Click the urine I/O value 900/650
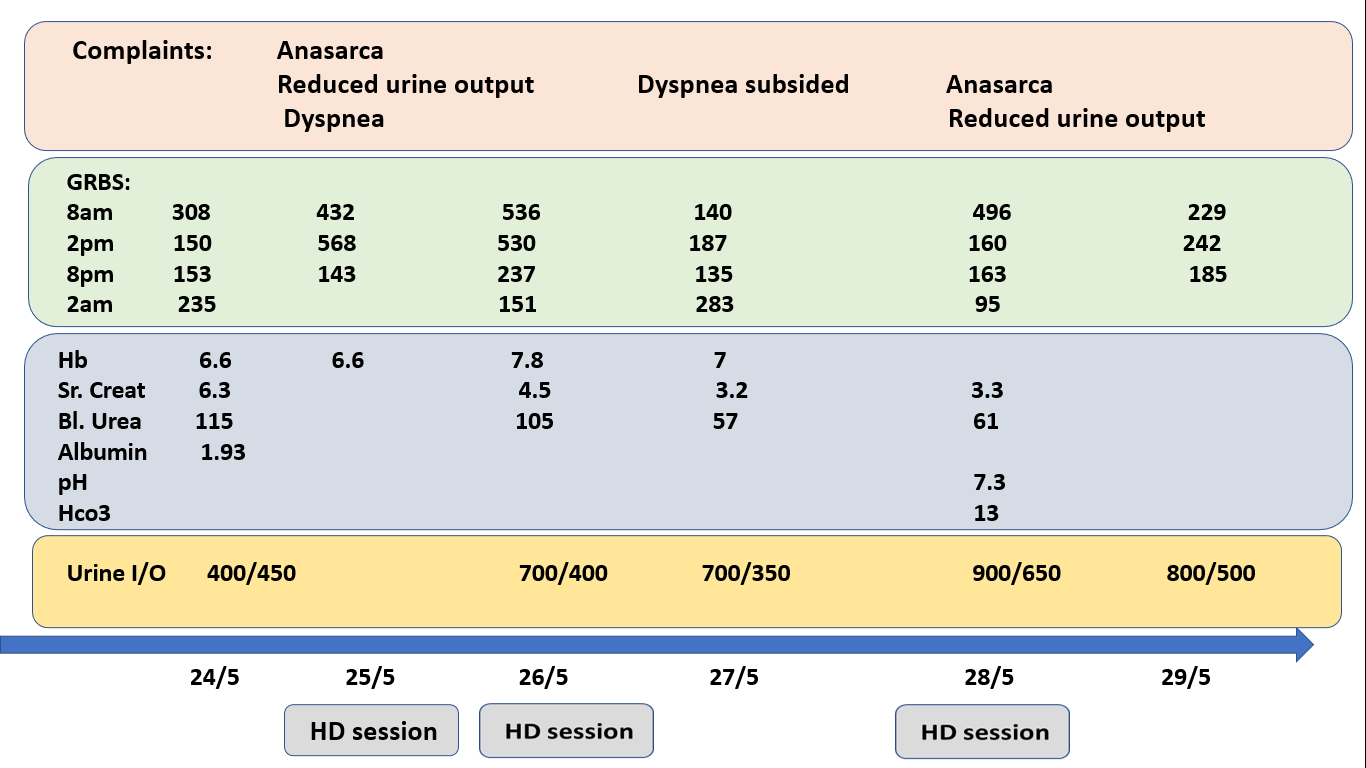The width and height of the screenshot is (1366, 768). tap(1016, 574)
